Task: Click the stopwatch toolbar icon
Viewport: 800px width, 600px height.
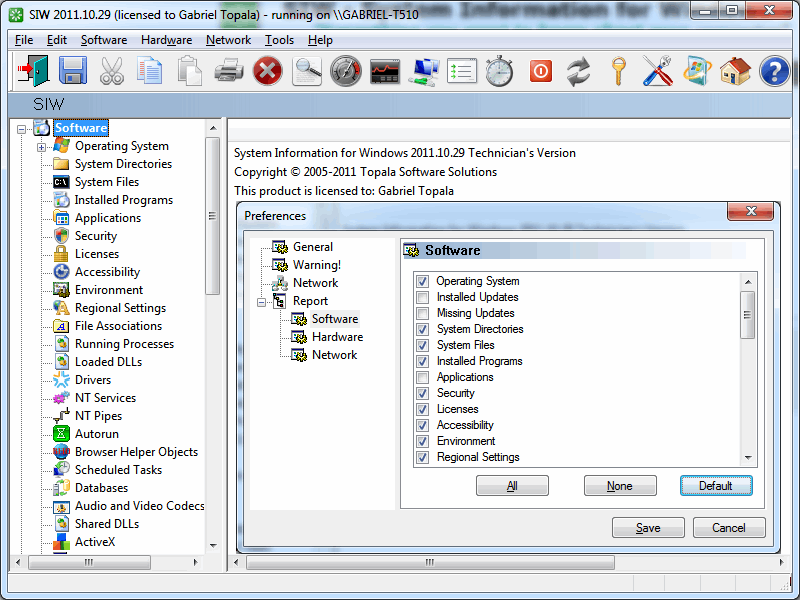Action: (500, 71)
